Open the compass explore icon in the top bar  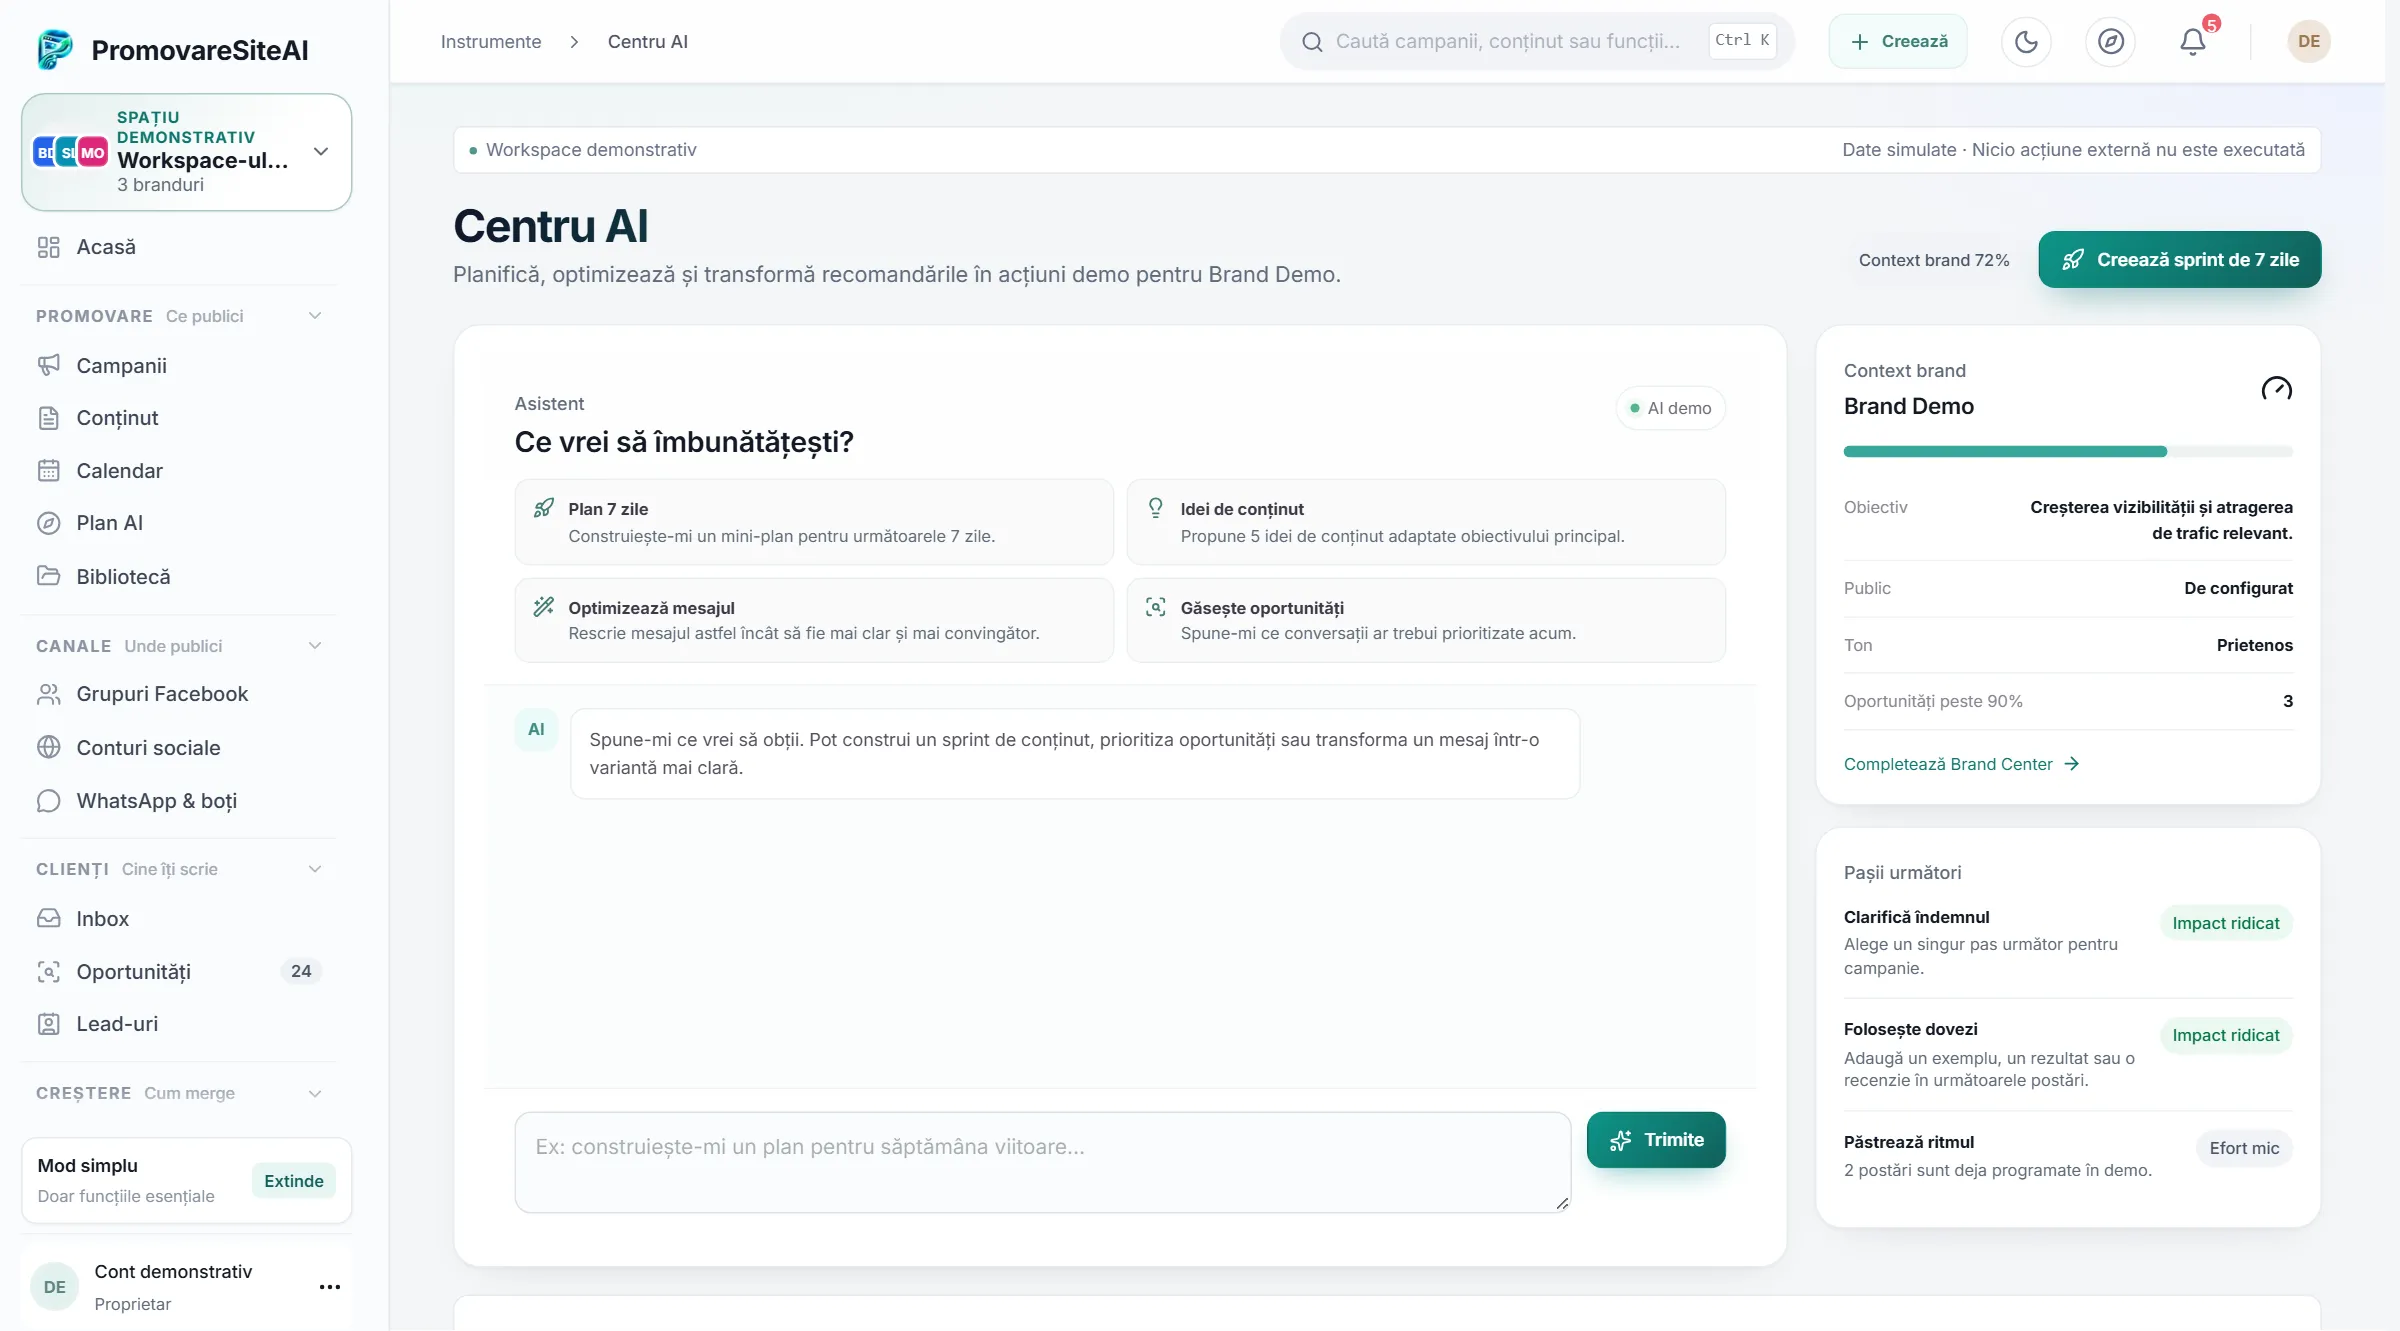pyautogui.click(x=2110, y=41)
